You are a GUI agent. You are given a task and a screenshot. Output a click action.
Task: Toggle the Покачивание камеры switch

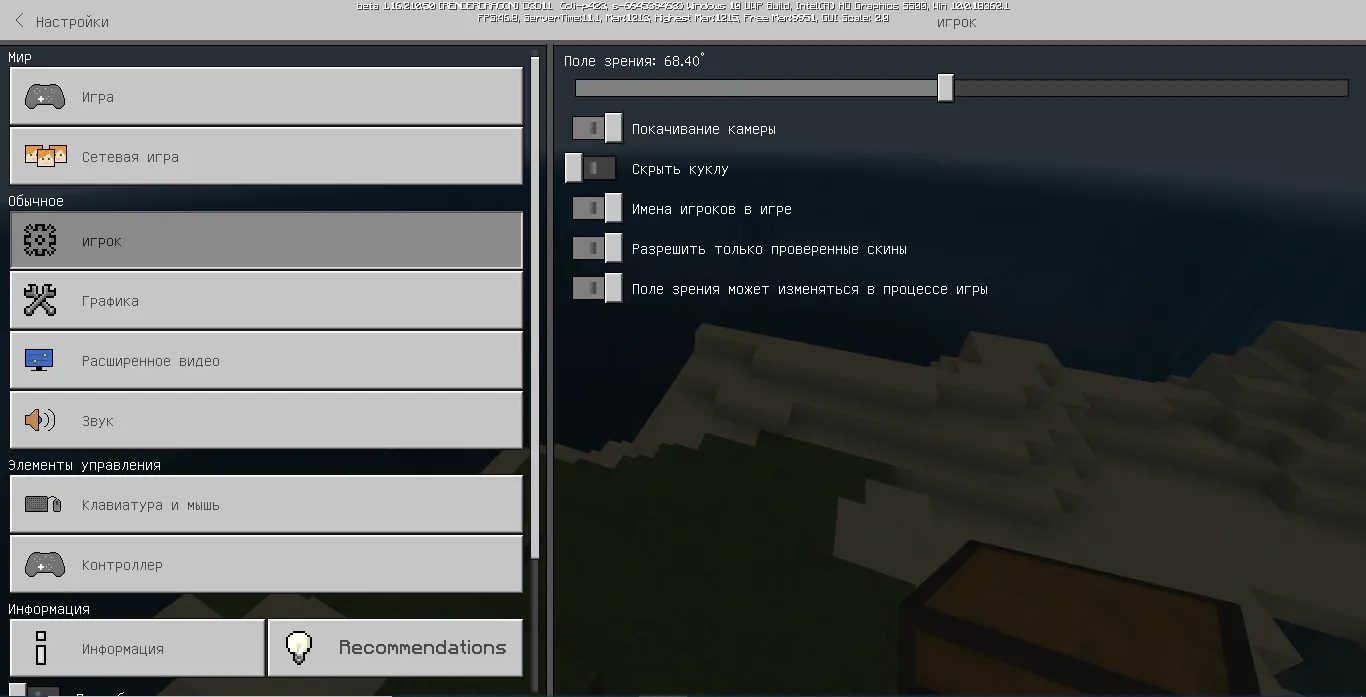tap(597, 129)
